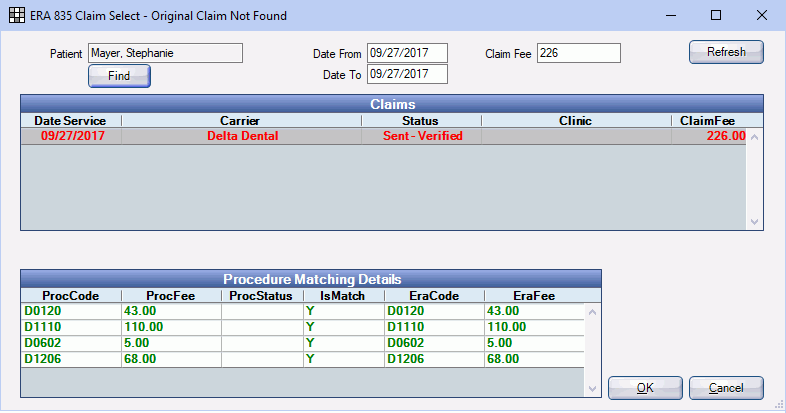
Task: Click the ProcCode column header
Action: click(x=71, y=296)
